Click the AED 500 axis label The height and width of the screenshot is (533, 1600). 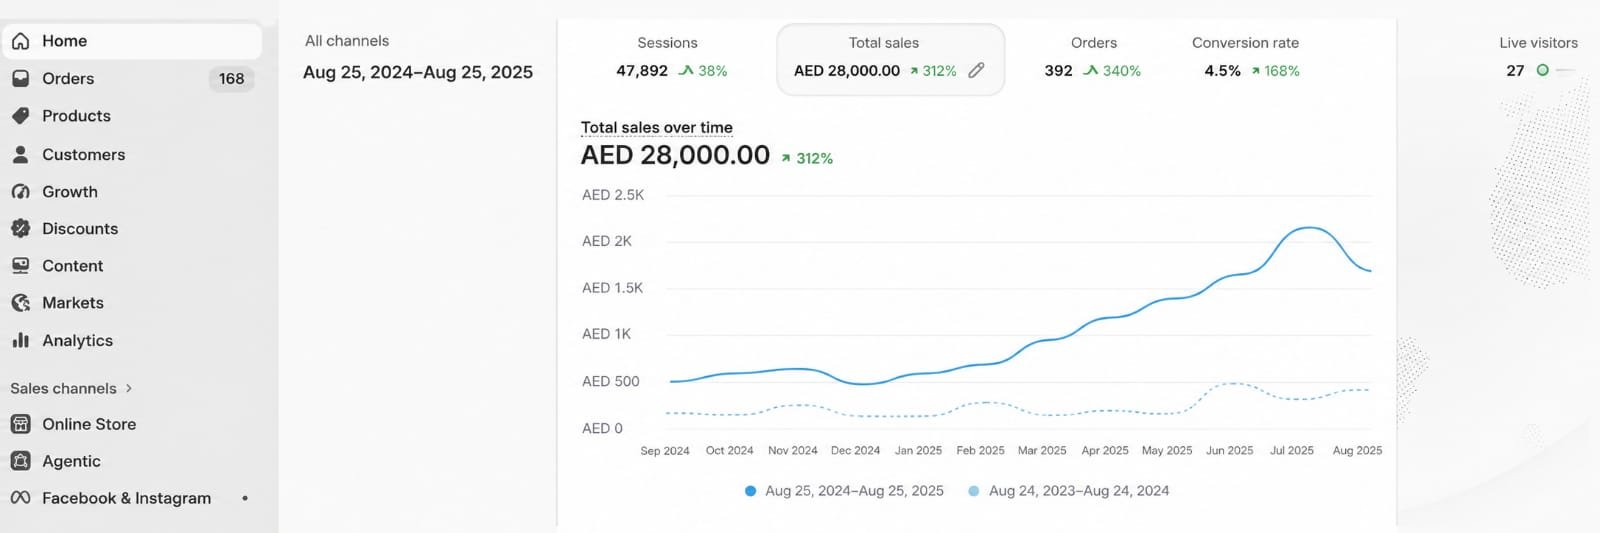611,381
